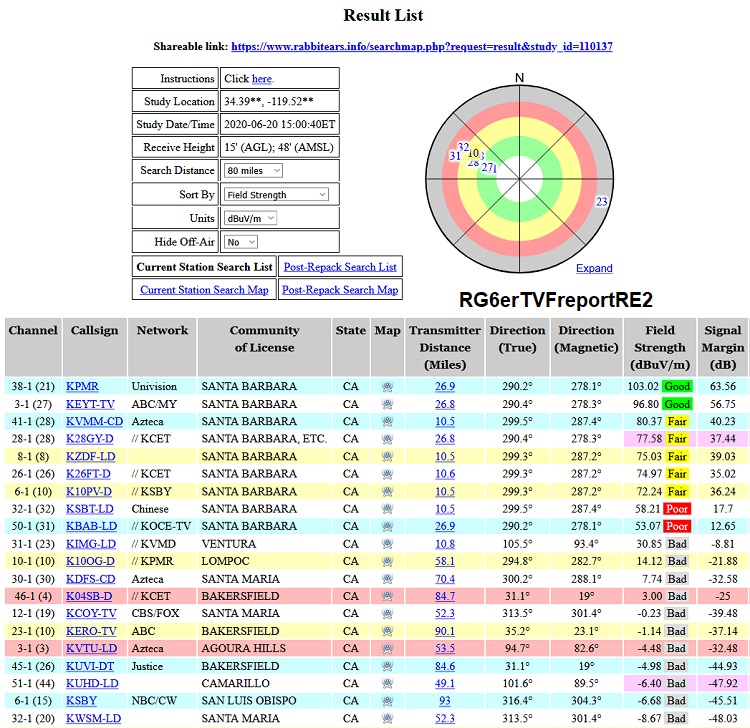Open the map icon for KIMG-LD
The width and height of the screenshot is (750, 728).
(x=387, y=544)
